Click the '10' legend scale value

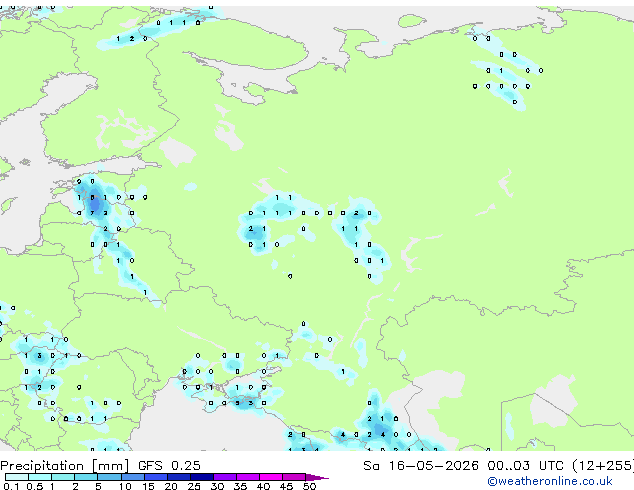125,486
